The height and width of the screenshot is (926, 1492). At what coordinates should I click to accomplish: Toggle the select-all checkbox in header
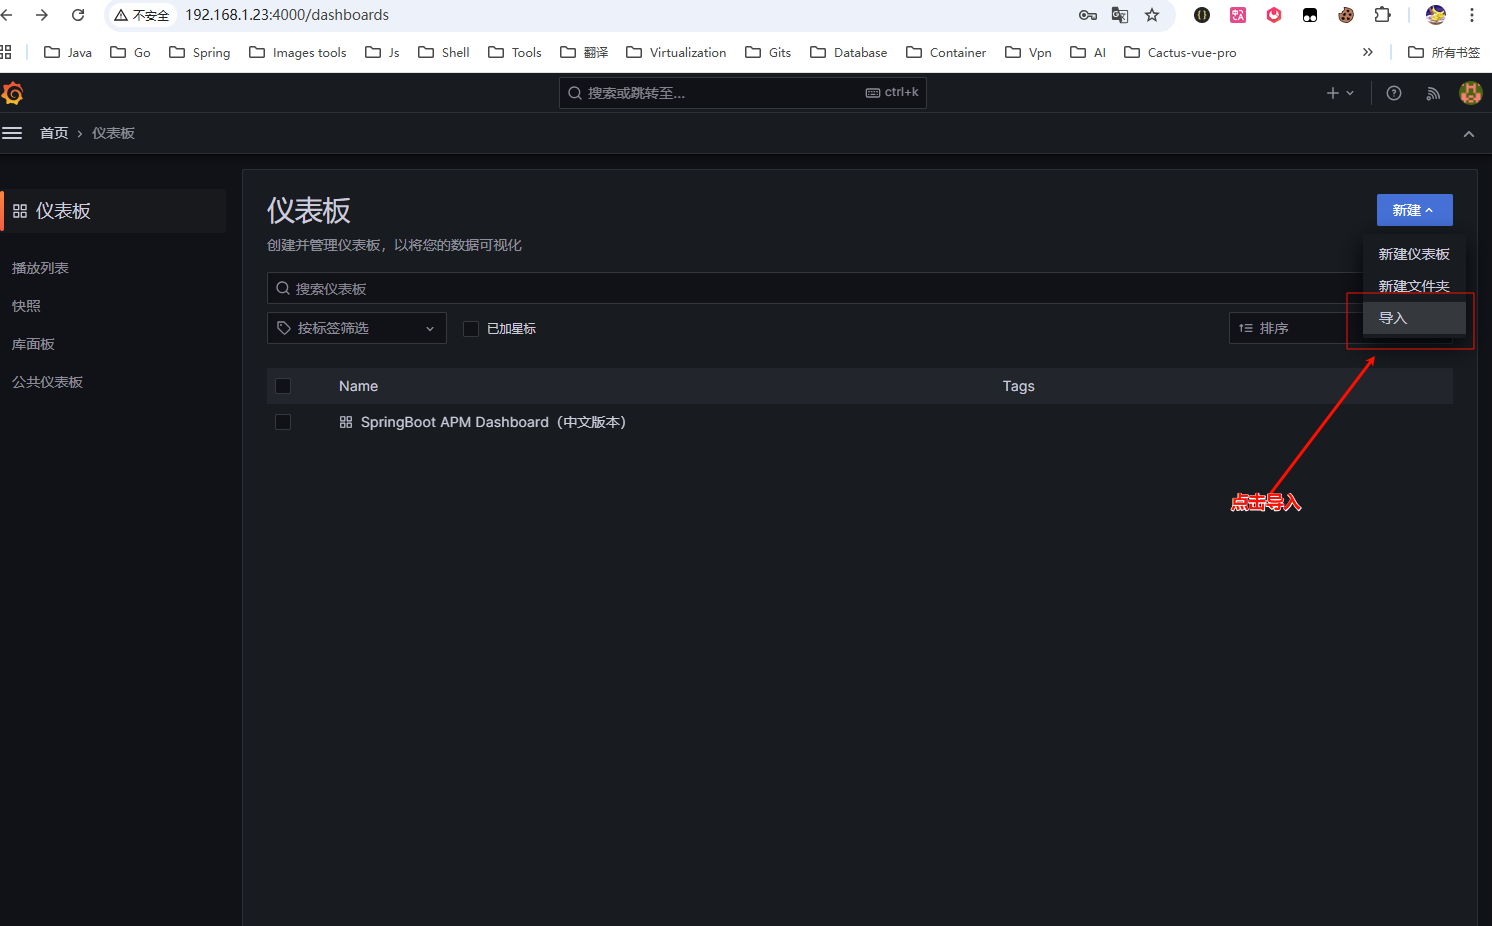click(283, 386)
